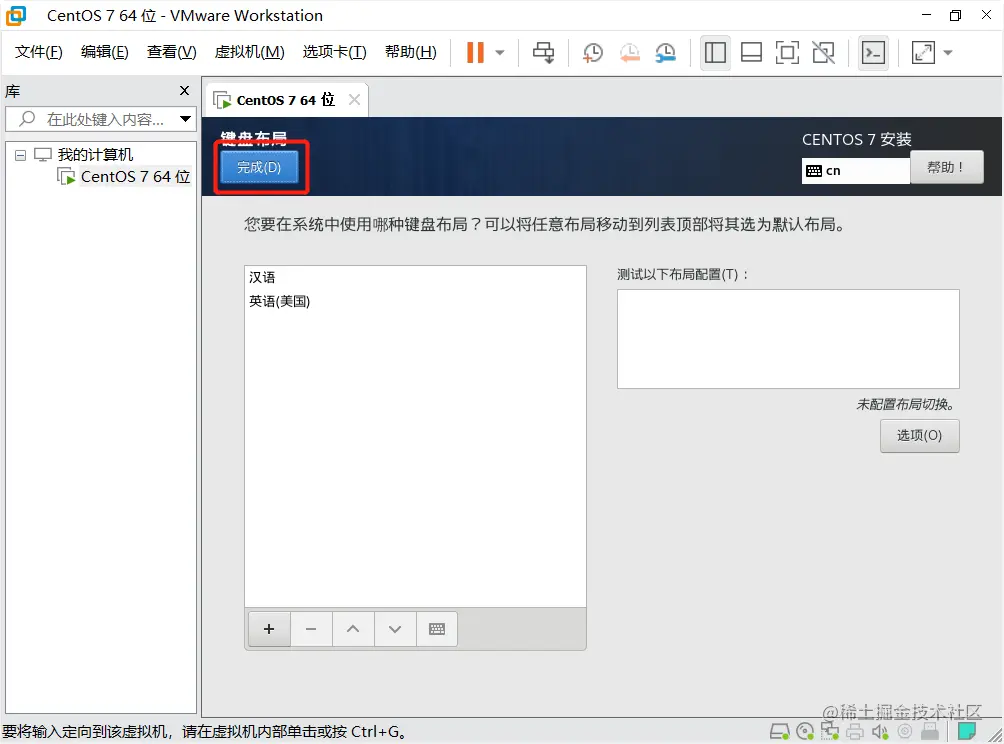Click the move layout up arrow
This screenshot has height=744, width=1004.
click(353, 629)
